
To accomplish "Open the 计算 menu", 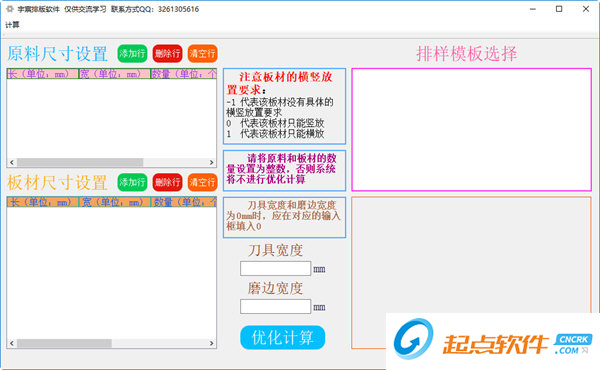I will [x=12, y=25].
